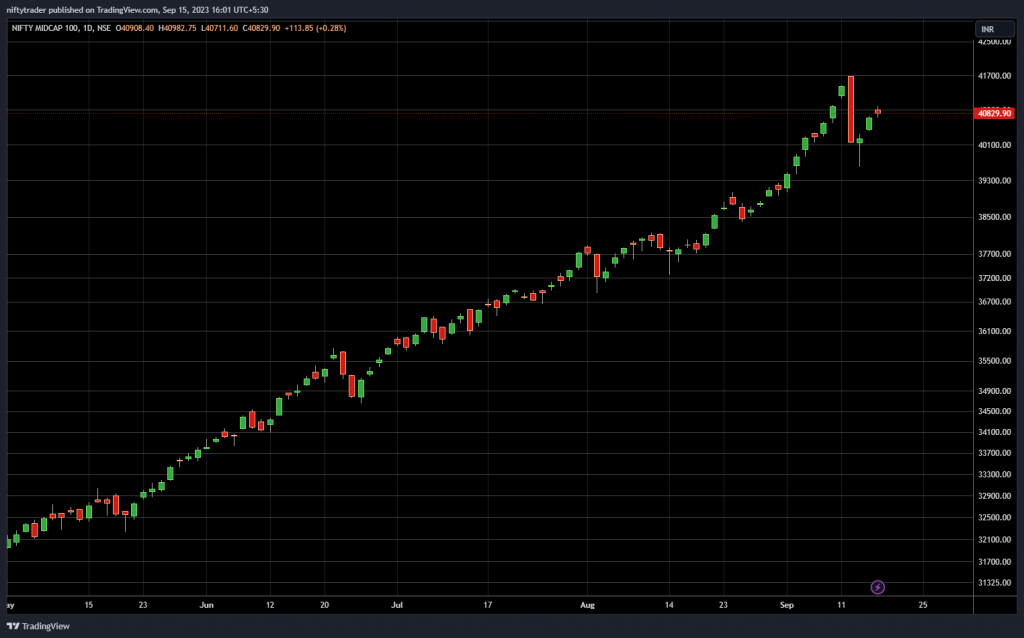Click the Sep label on the time axis
The height and width of the screenshot is (638, 1024).
(787, 605)
